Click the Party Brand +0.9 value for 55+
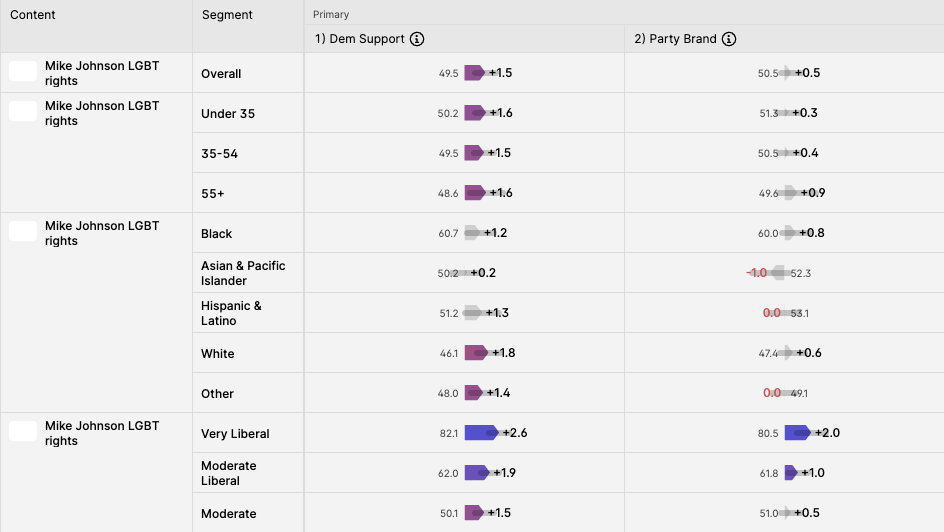The image size is (944, 532). (813, 193)
